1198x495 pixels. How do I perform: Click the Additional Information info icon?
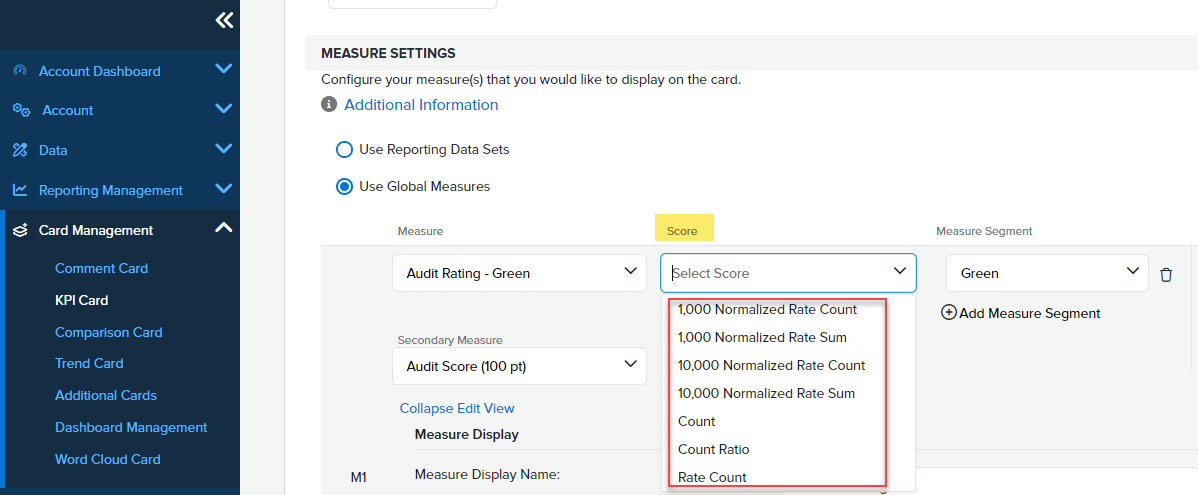point(328,105)
